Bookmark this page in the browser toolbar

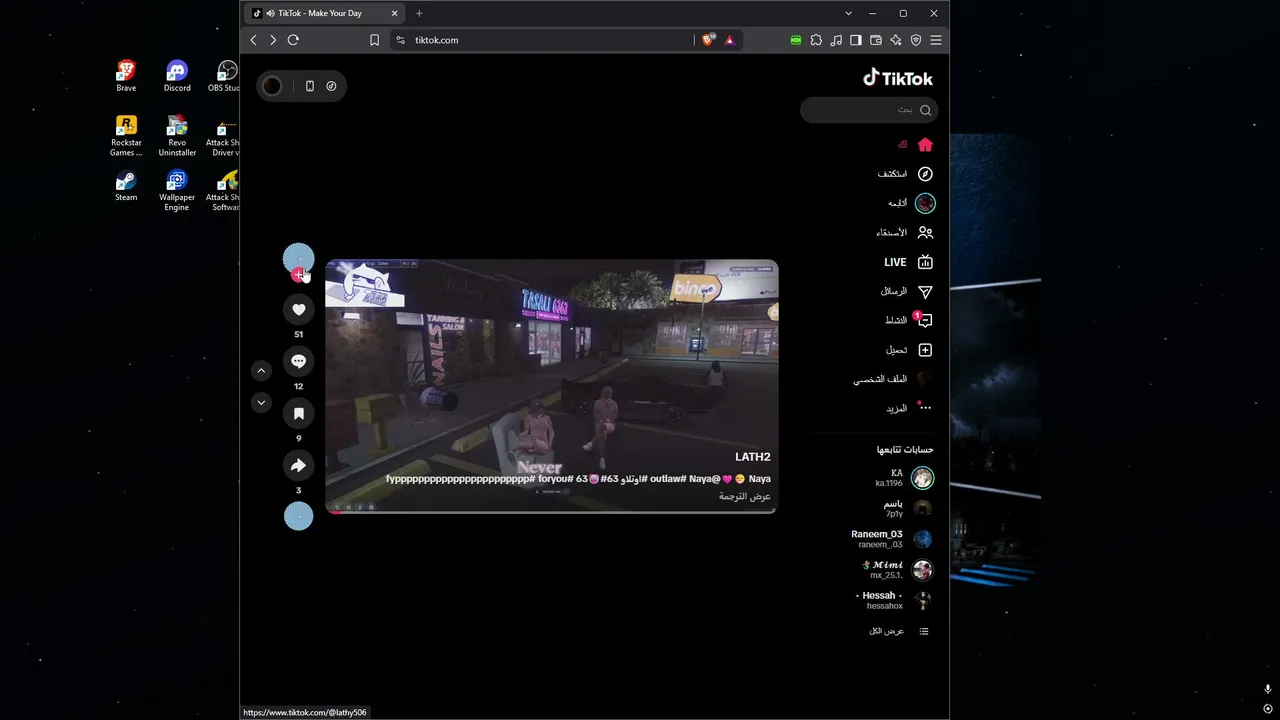(x=374, y=40)
